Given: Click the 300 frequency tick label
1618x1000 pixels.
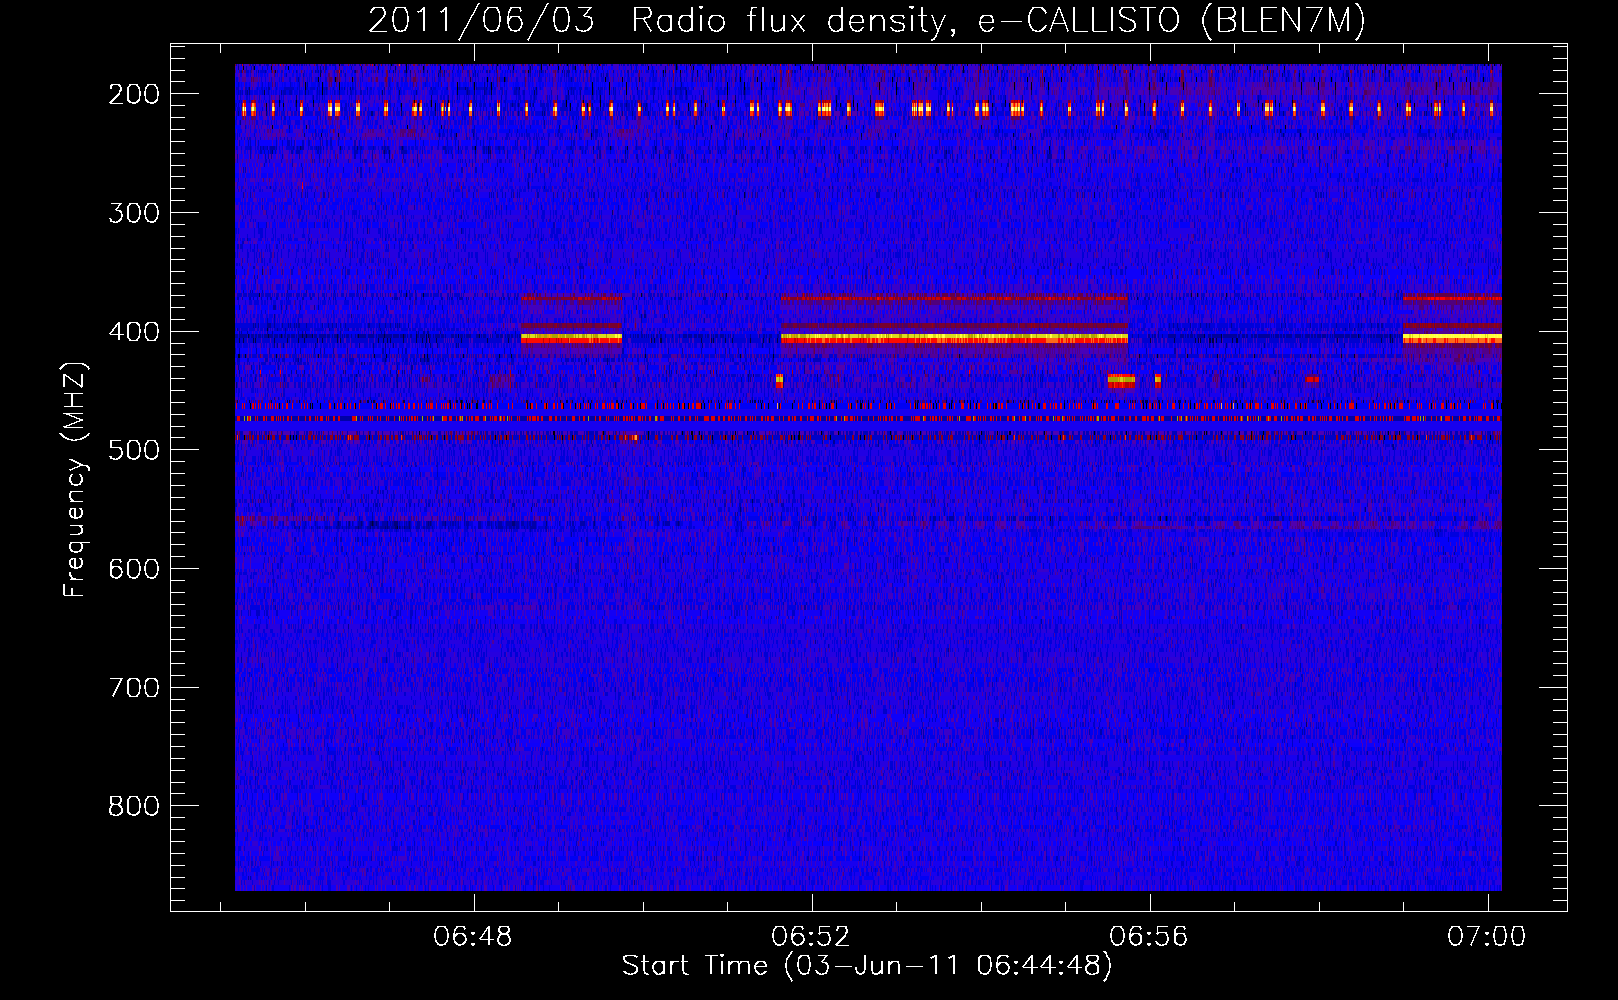Looking at the screenshot, I should point(133,213).
